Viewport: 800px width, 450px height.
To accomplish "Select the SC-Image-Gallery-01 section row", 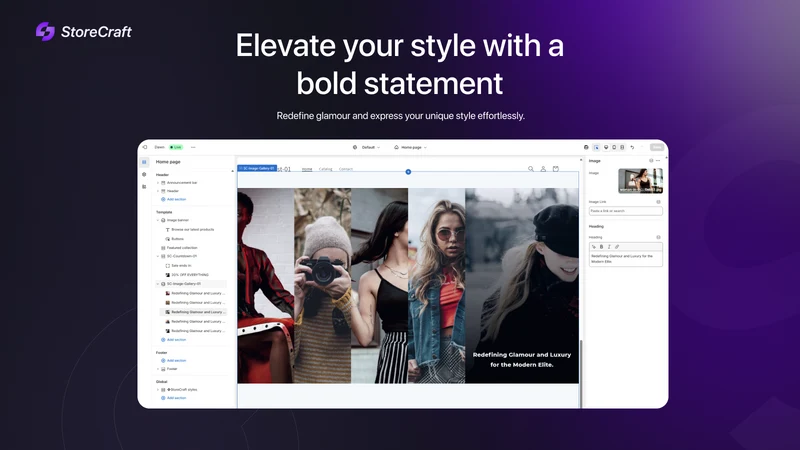I will pyautogui.click(x=191, y=284).
